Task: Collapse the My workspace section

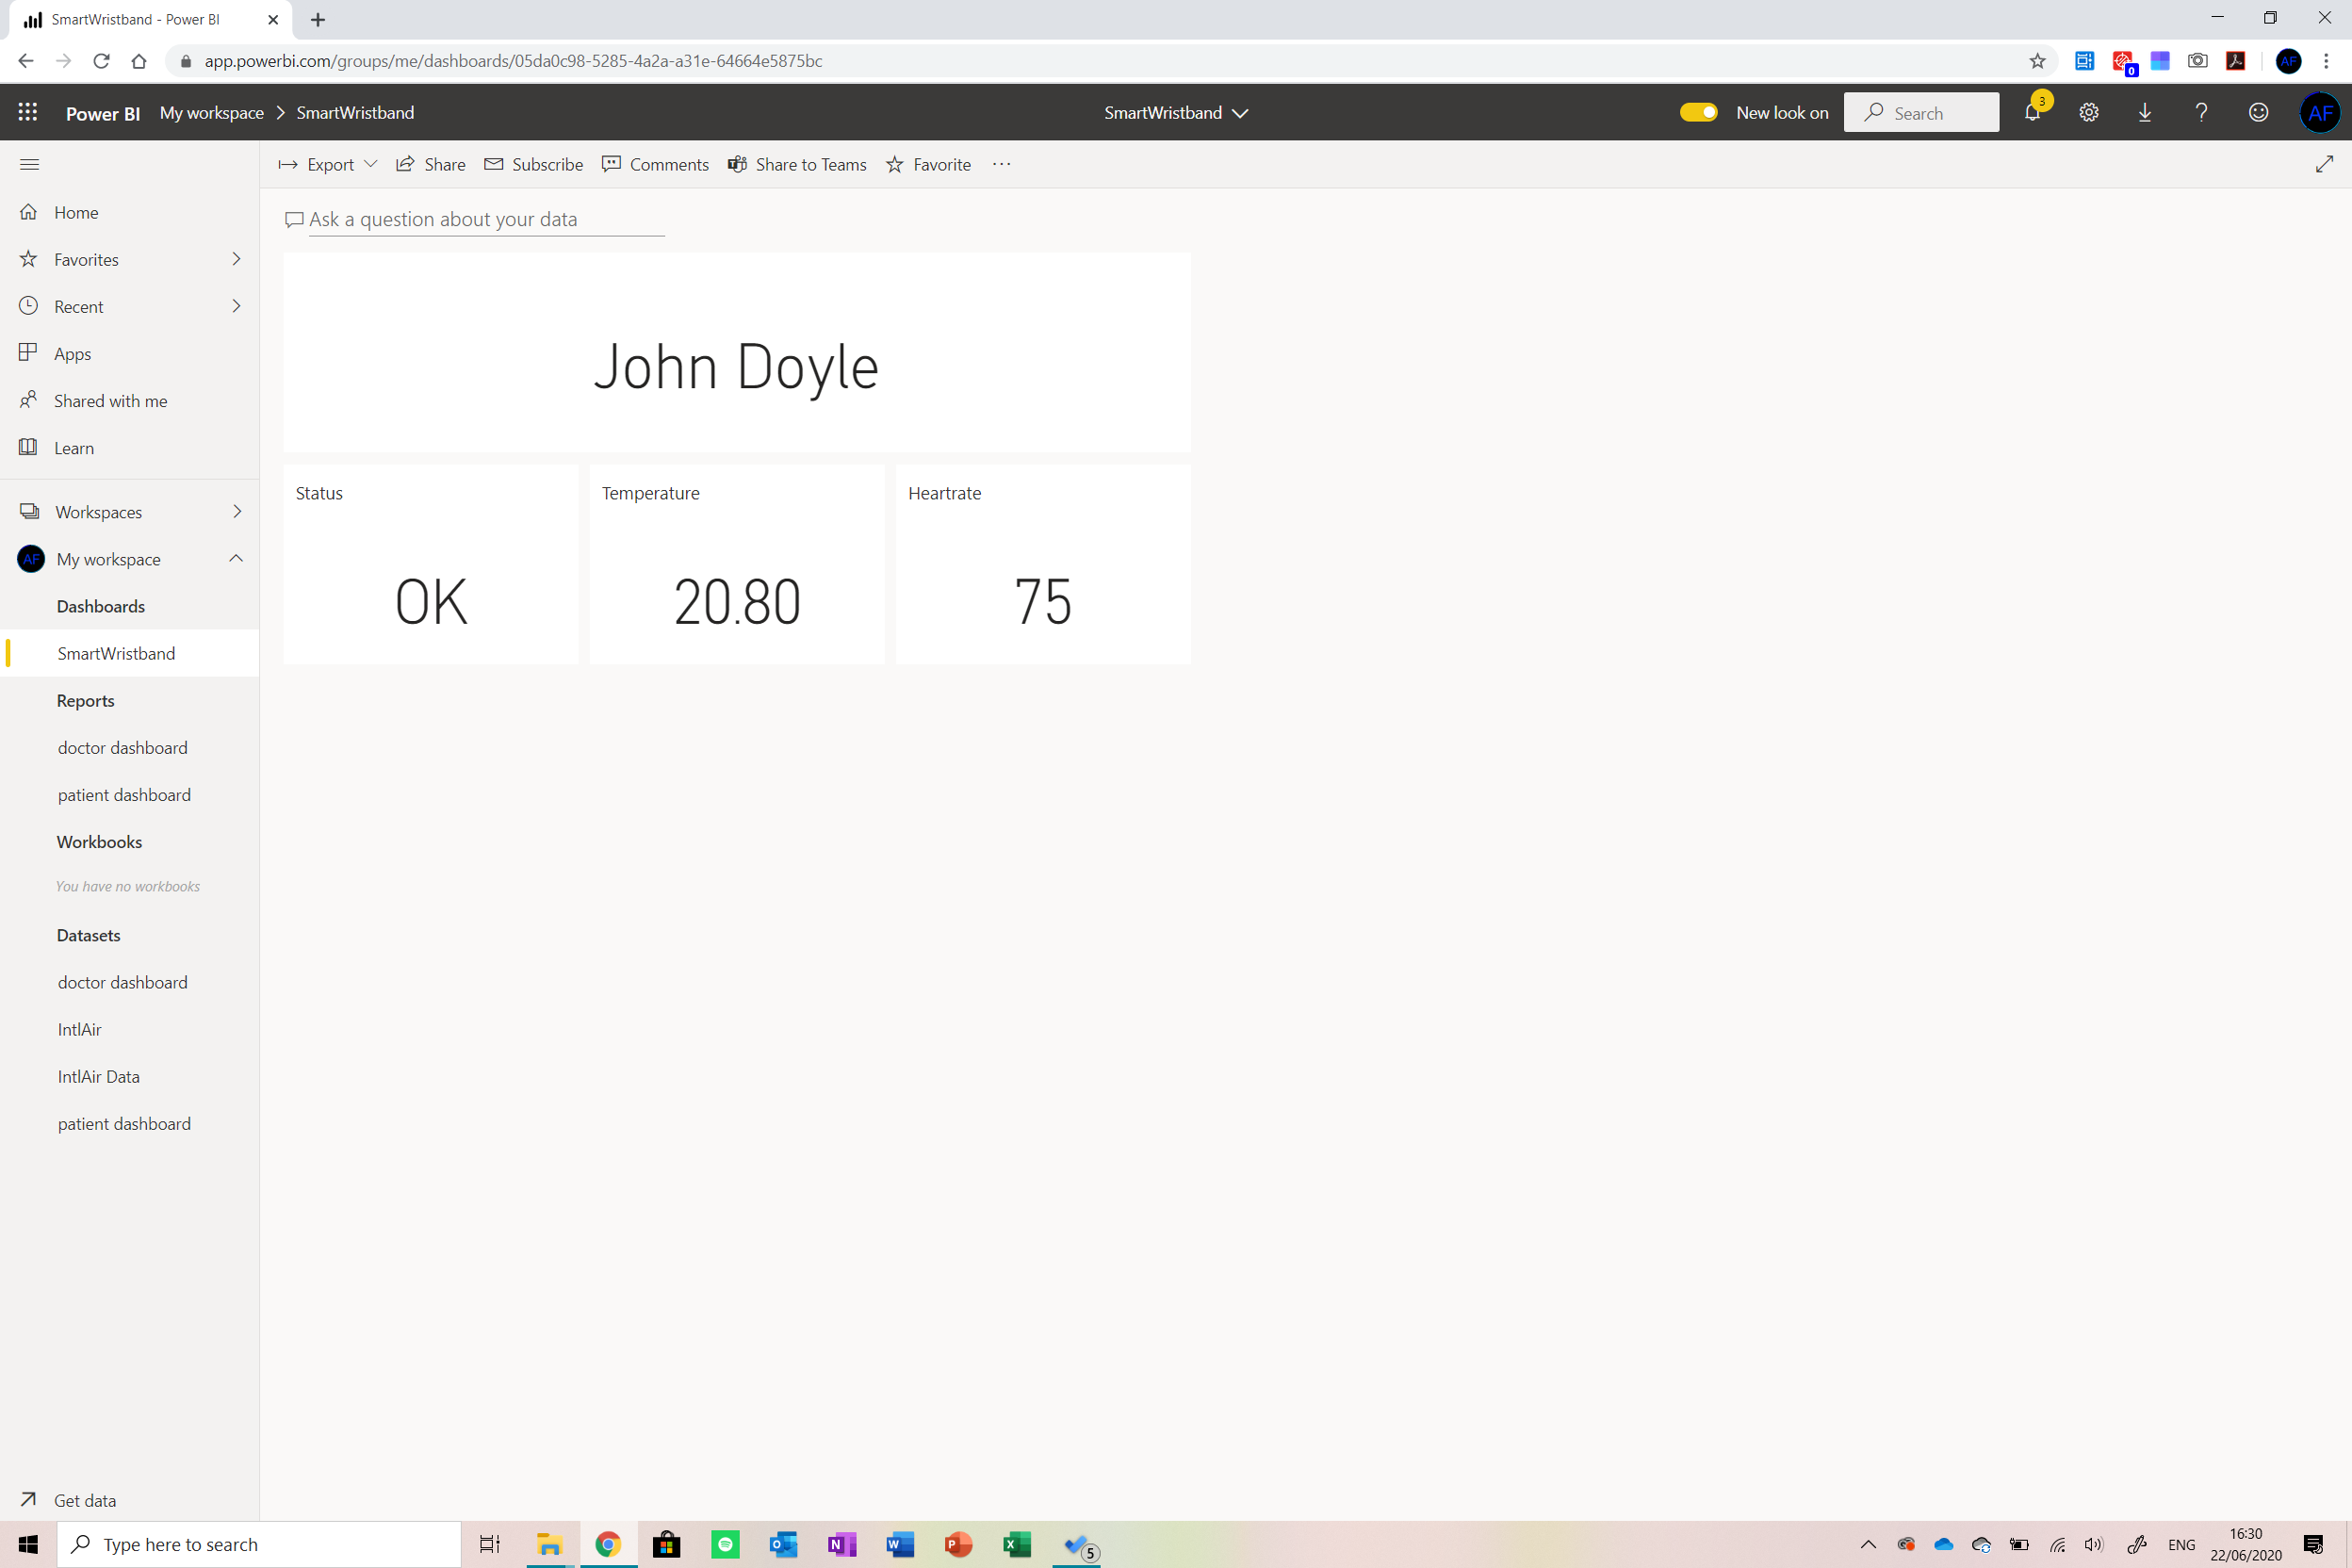Action: click(x=236, y=558)
